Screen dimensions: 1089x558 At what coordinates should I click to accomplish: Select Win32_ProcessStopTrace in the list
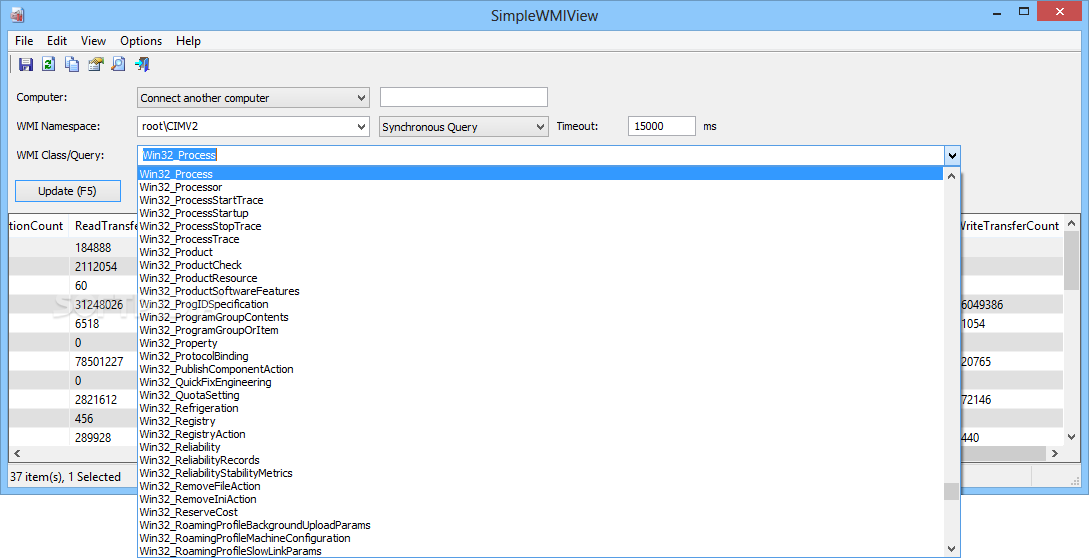click(540, 226)
